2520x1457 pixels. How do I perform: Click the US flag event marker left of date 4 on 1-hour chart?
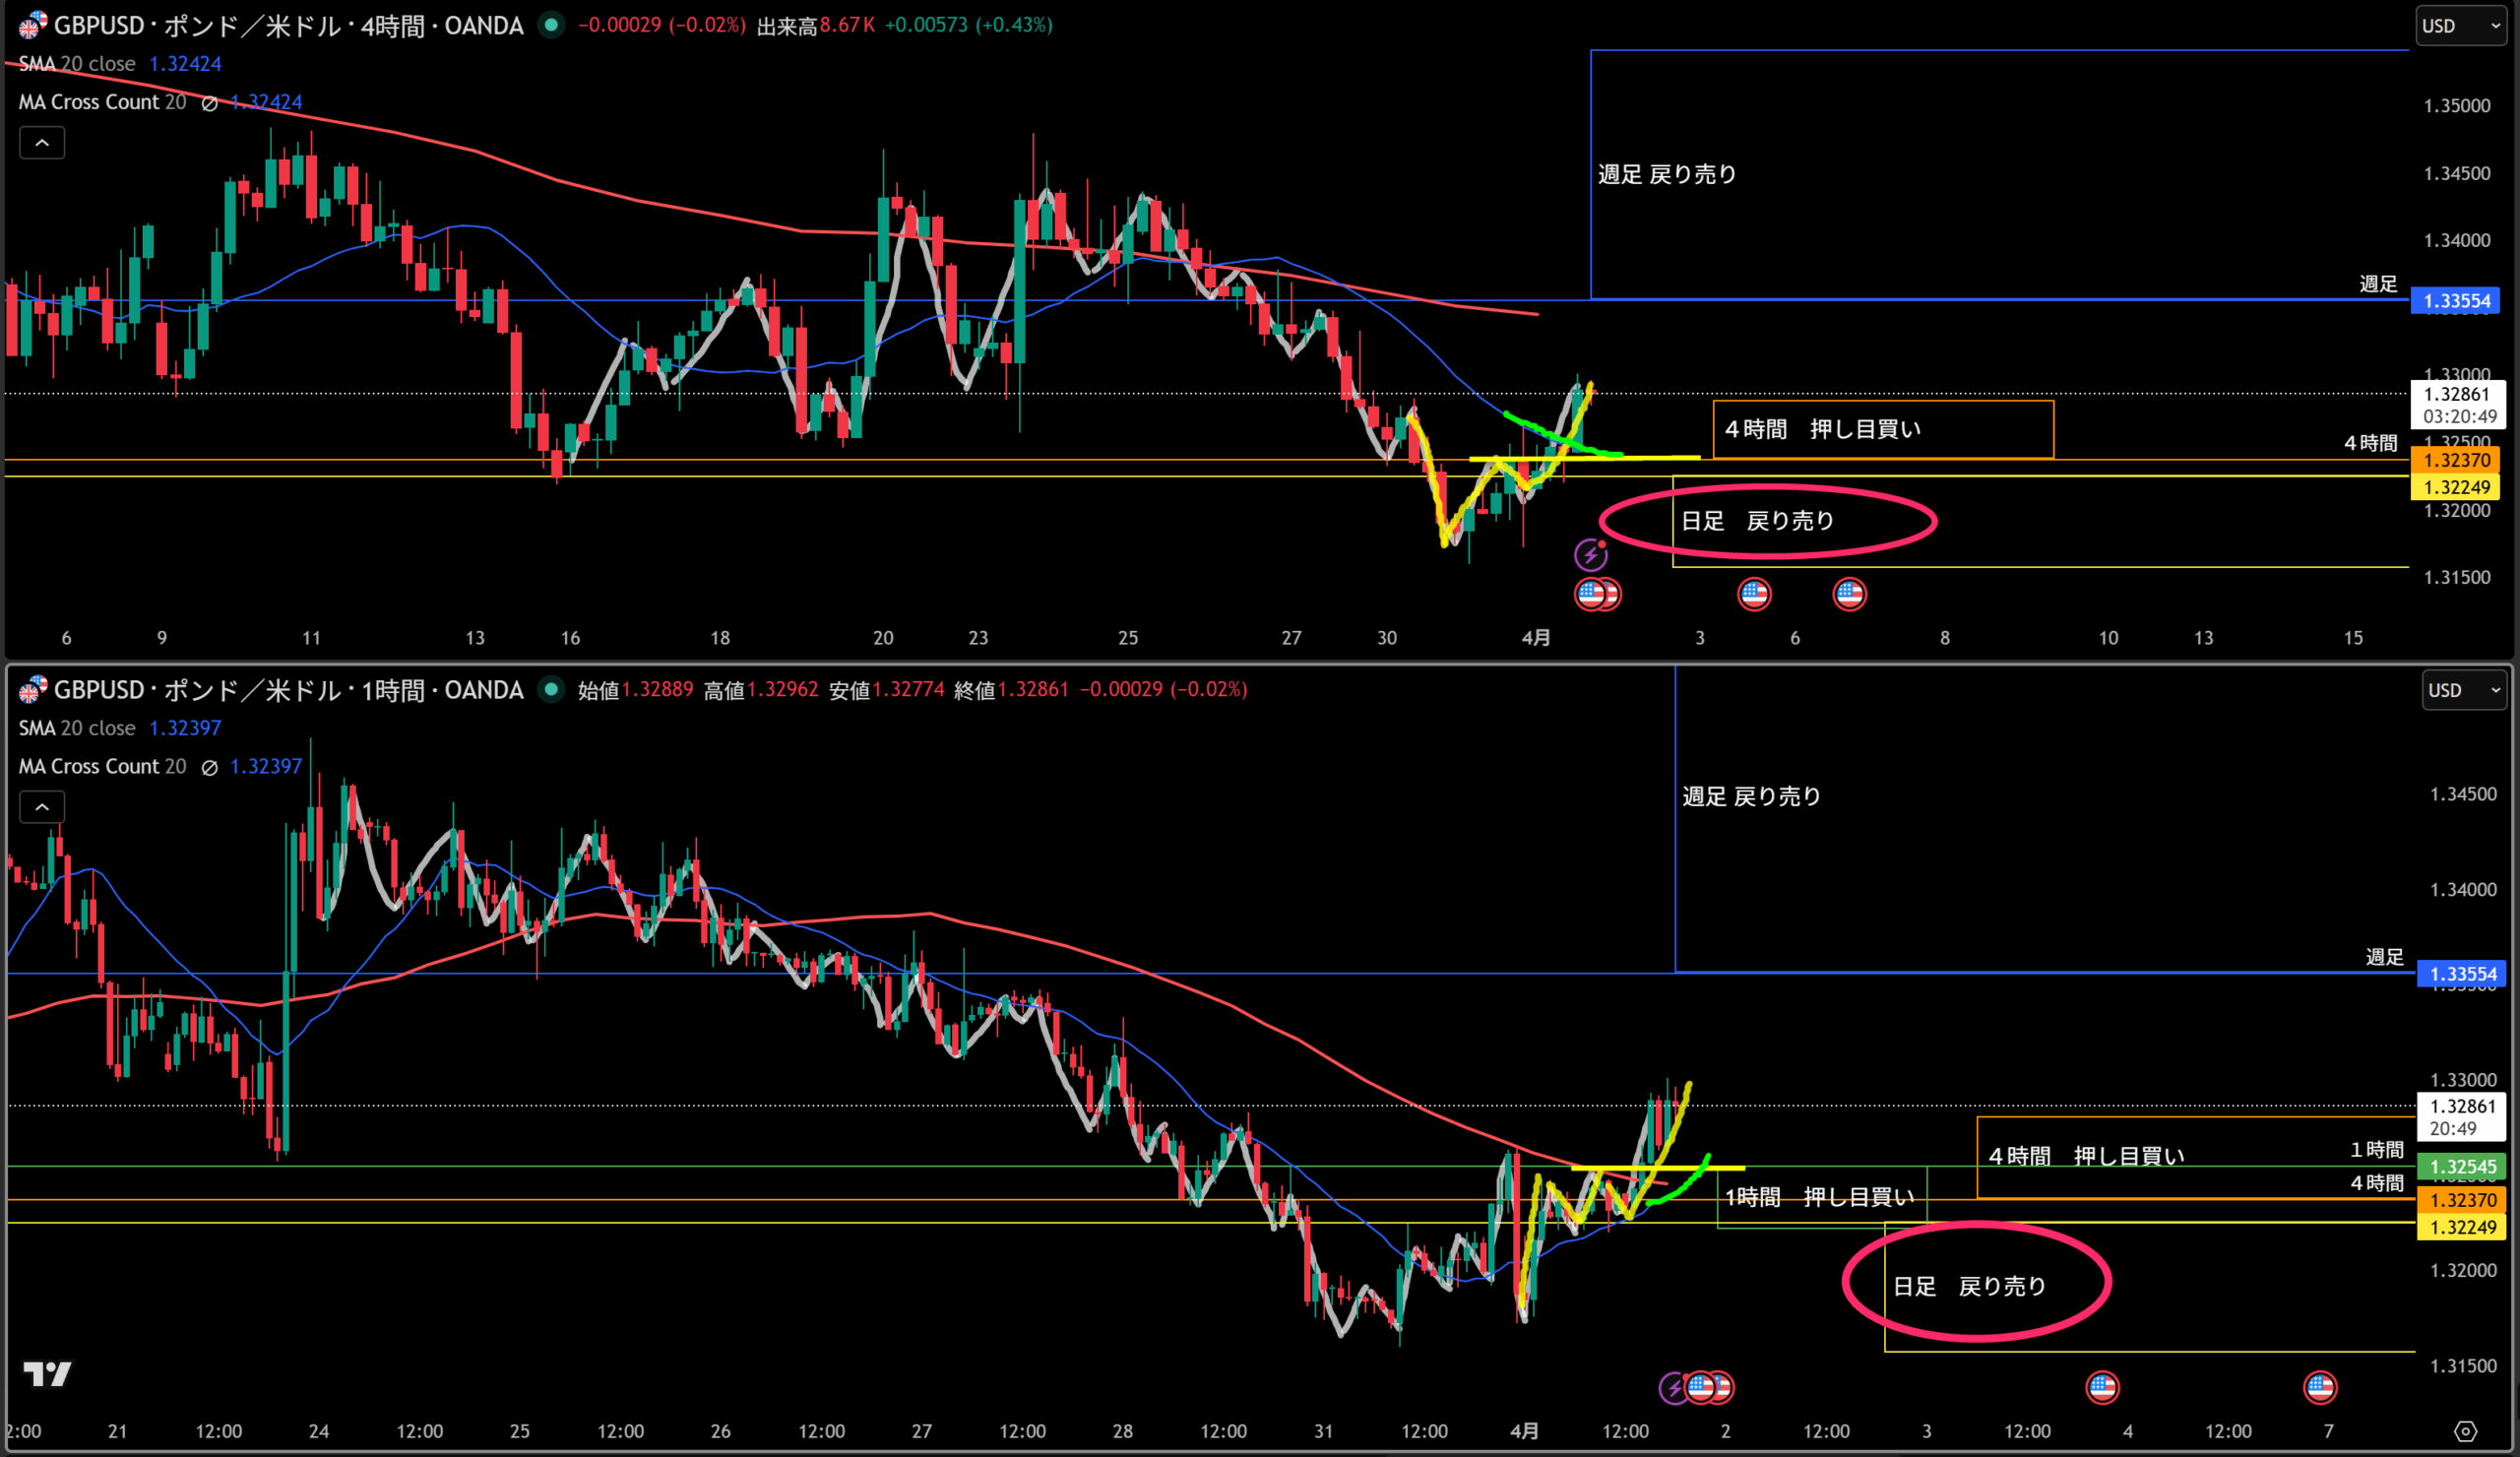tap(2101, 1387)
